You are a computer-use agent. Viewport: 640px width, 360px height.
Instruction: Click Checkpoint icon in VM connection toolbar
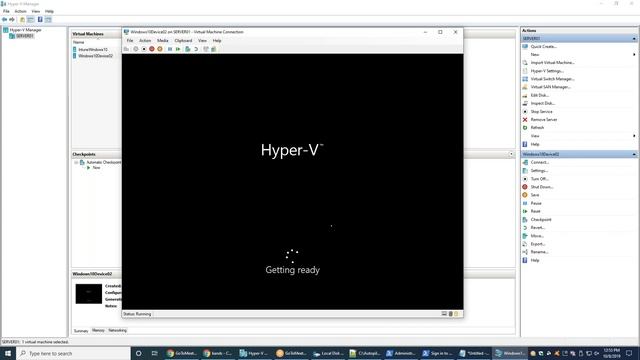pyautogui.click(x=188, y=49)
